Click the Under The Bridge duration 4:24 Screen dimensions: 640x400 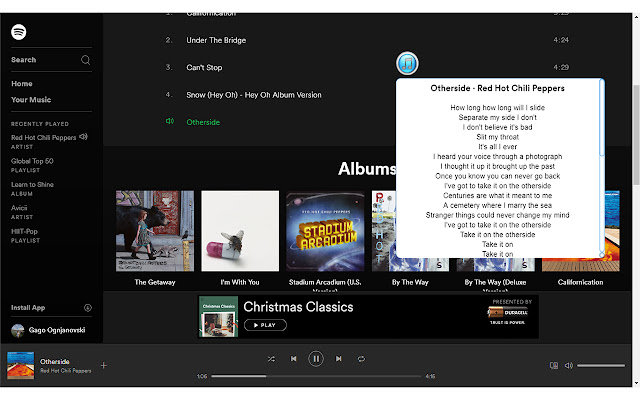click(x=561, y=40)
